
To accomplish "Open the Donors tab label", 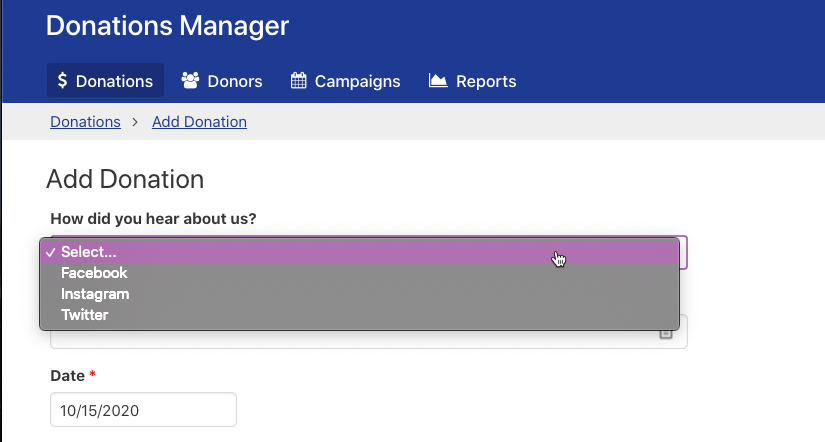I will click(235, 81).
